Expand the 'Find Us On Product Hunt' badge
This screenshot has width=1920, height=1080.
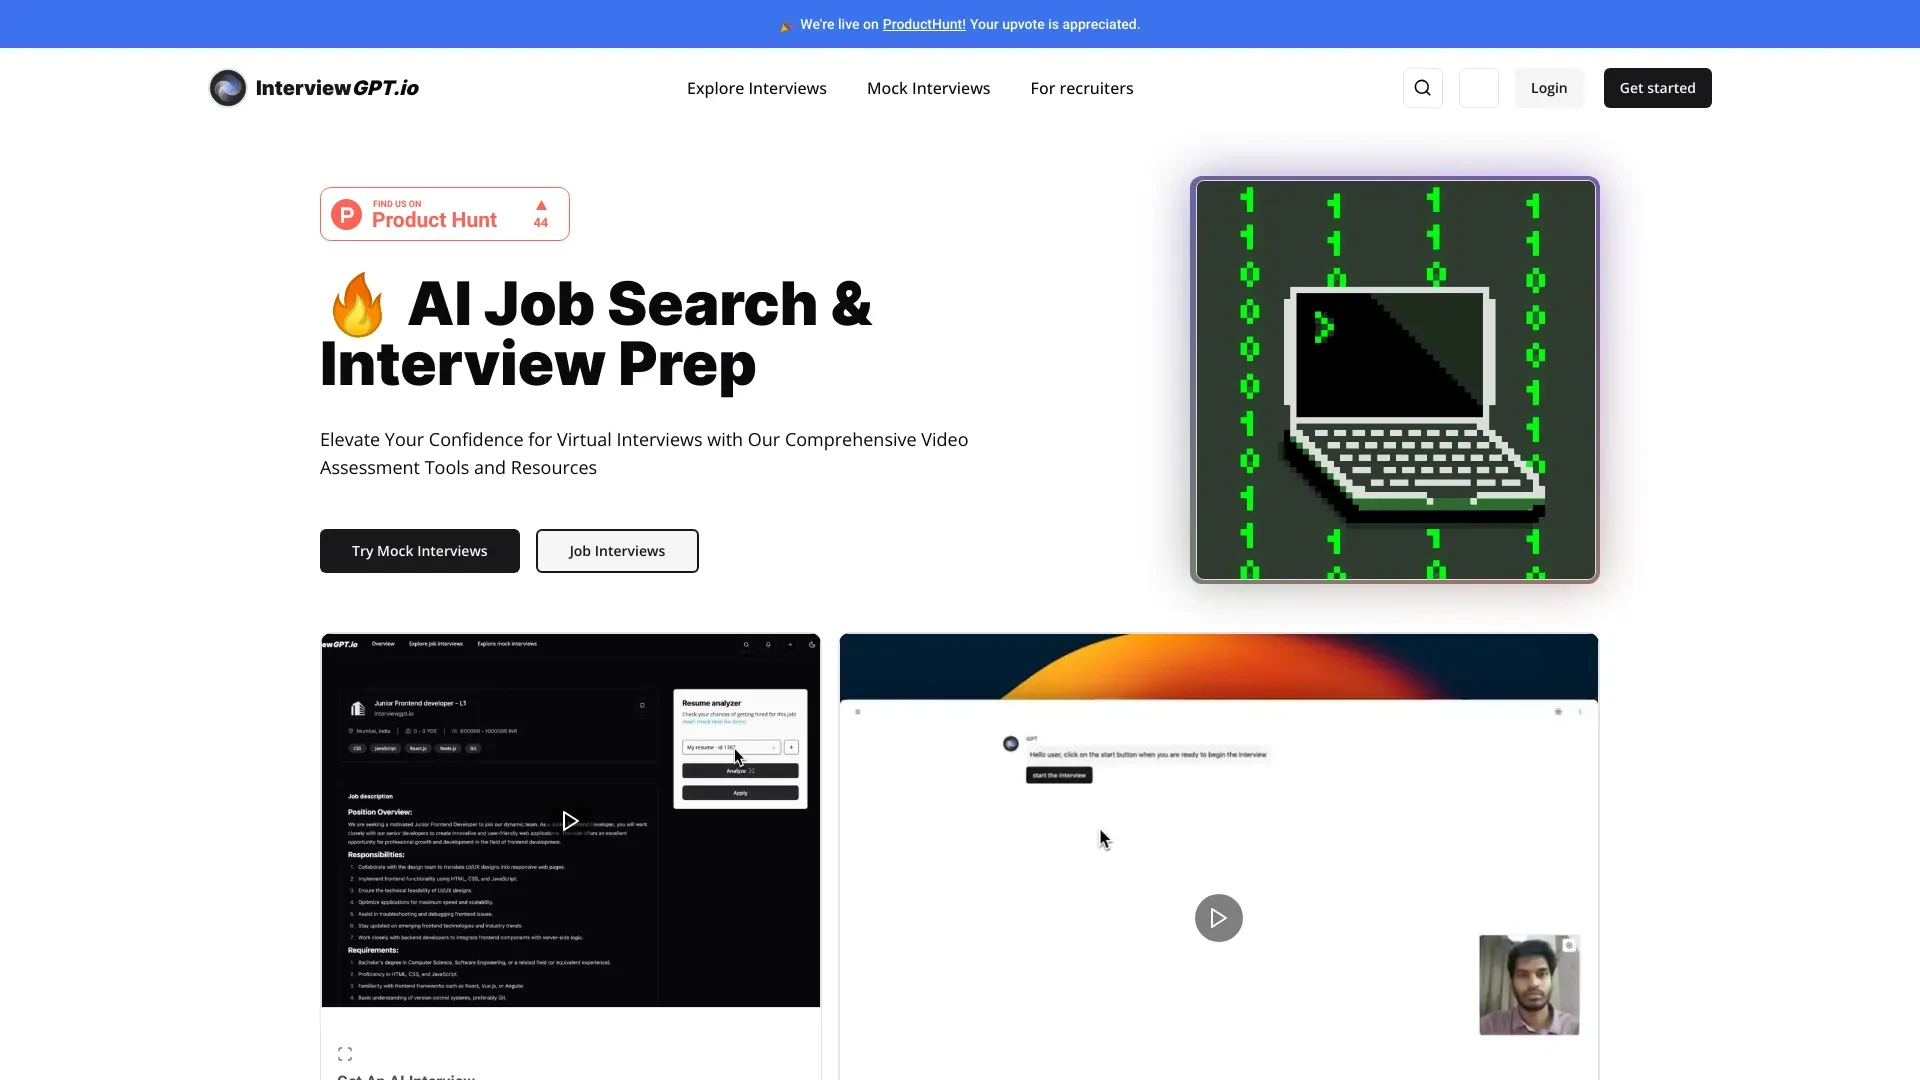tap(446, 214)
